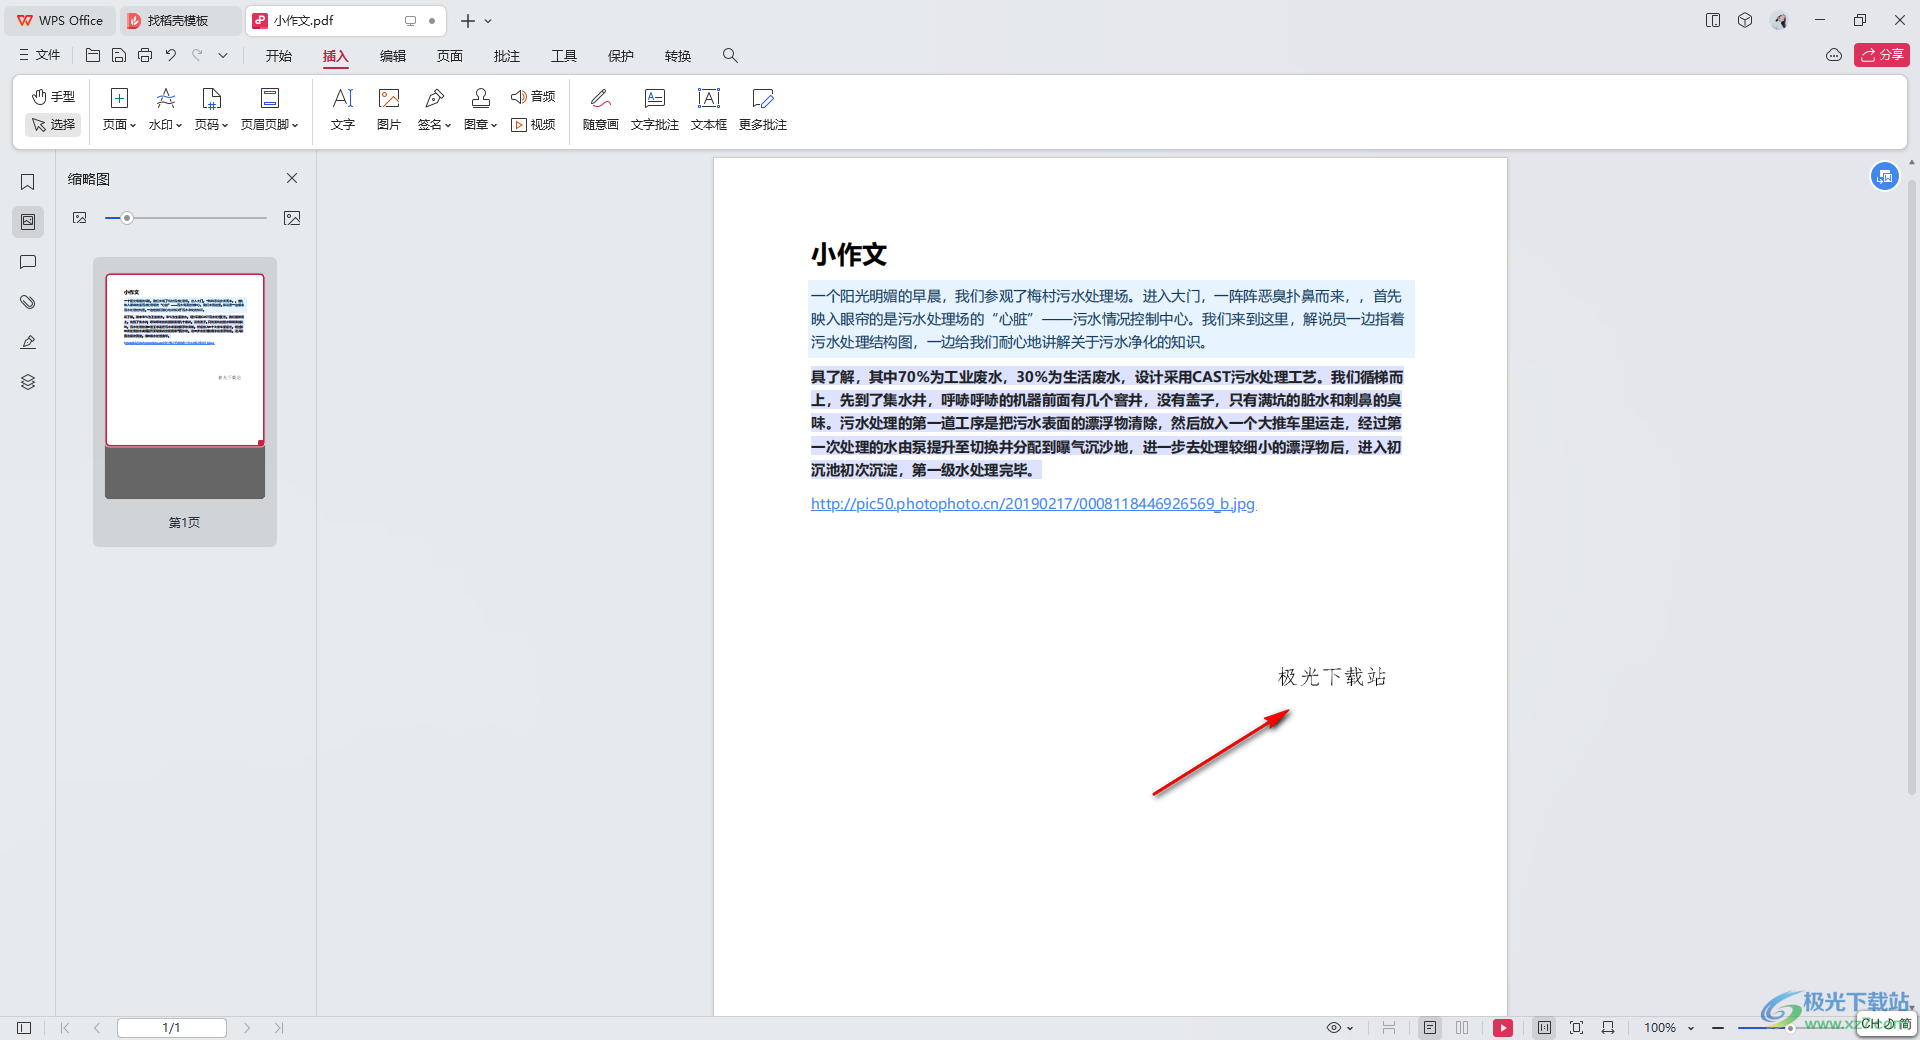The width and height of the screenshot is (1920, 1040).
Task: Add audio using 音频
Action: [x=533, y=97]
